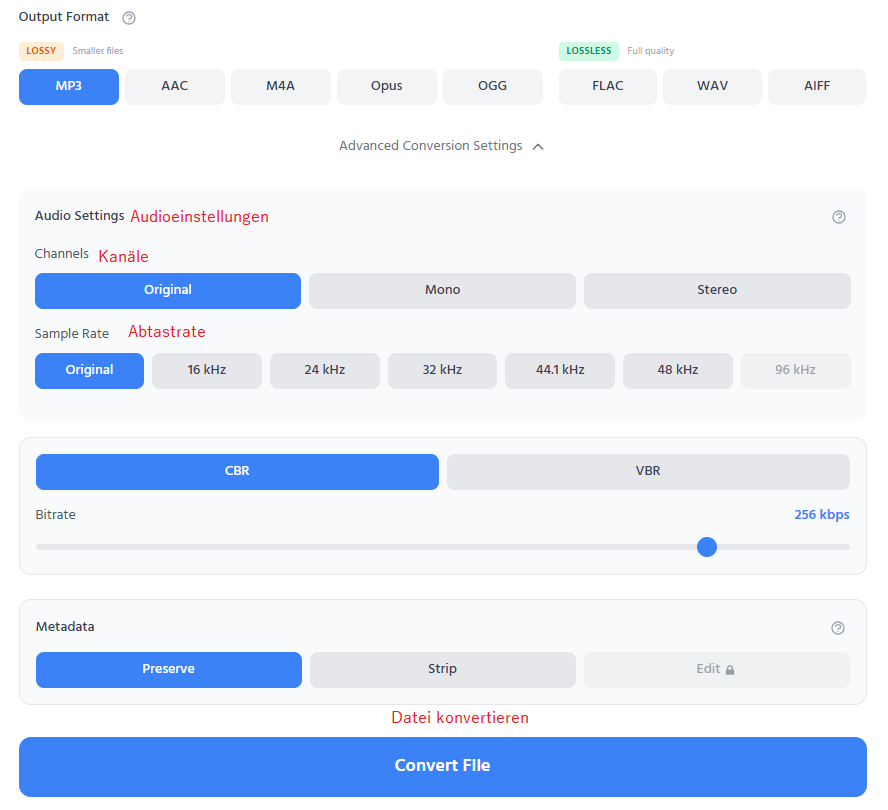Click the Convert File button
The width and height of the screenshot is (888, 810).
click(x=442, y=766)
